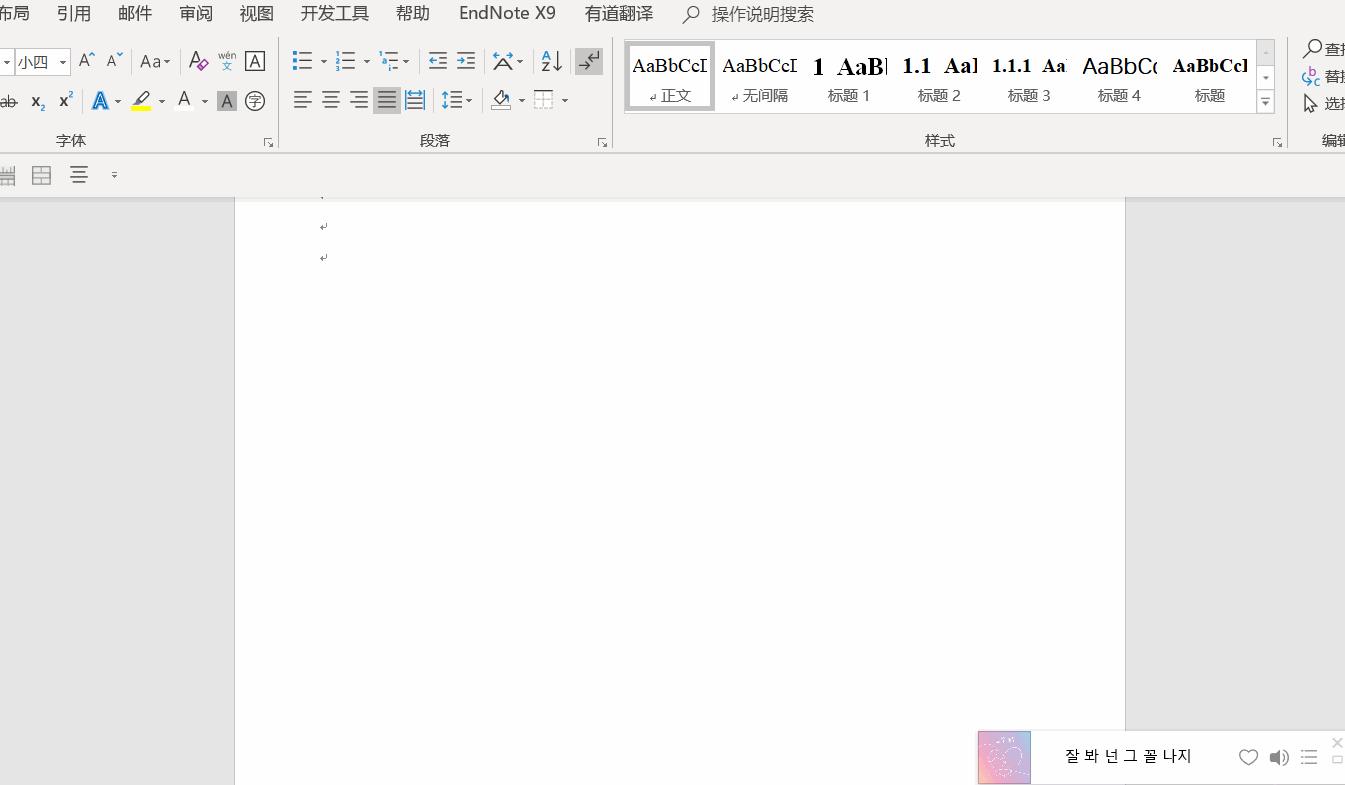This screenshot has width=1345, height=785.
Task: Insert a multilevel list
Action: [389, 61]
